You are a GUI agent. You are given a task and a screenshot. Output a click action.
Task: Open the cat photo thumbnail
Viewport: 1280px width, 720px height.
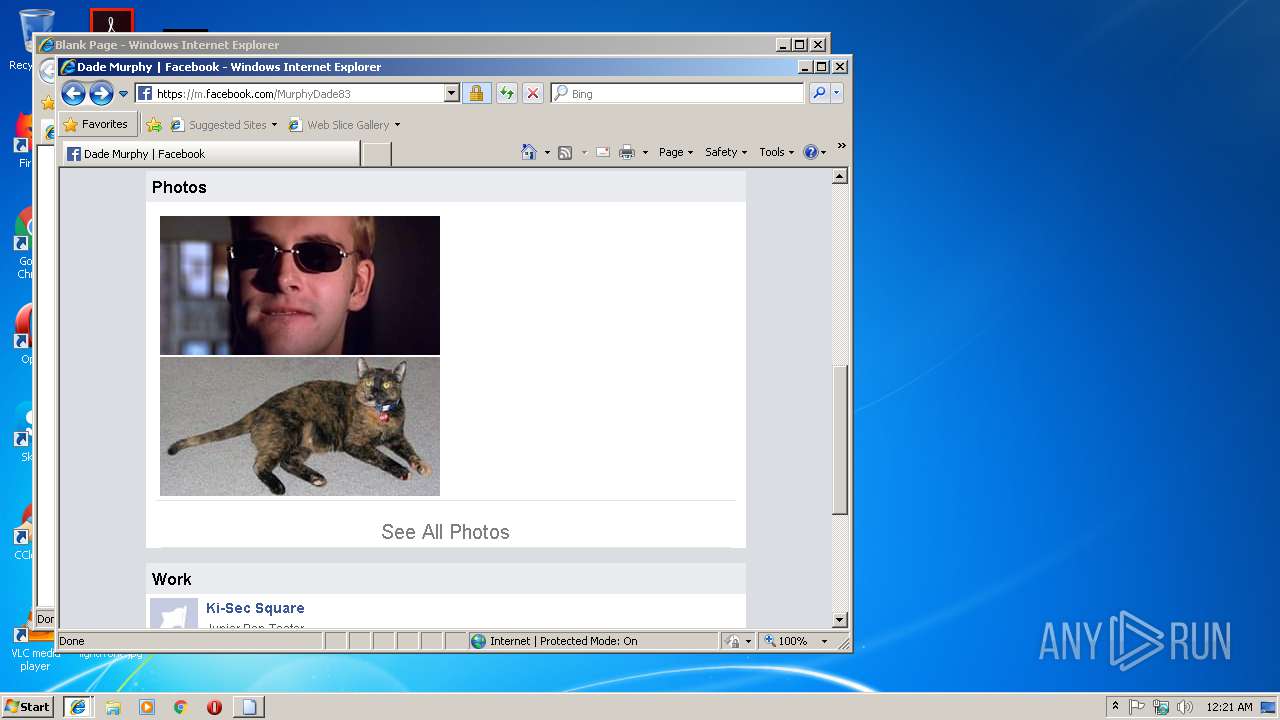pyautogui.click(x=300, y=427)
